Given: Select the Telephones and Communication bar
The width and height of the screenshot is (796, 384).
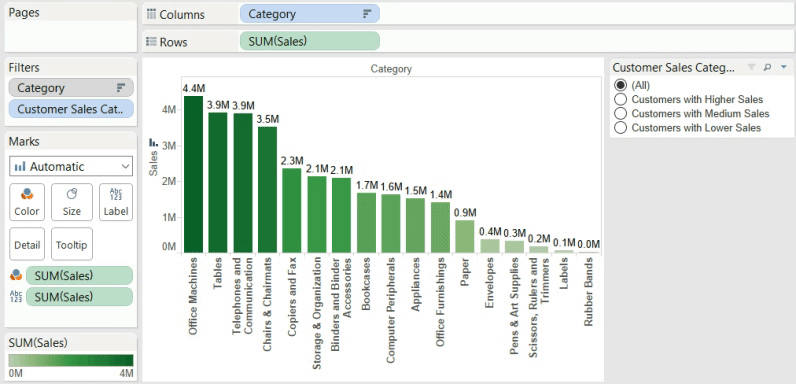Looking at the screenshot, I should (x=243, y=183).
